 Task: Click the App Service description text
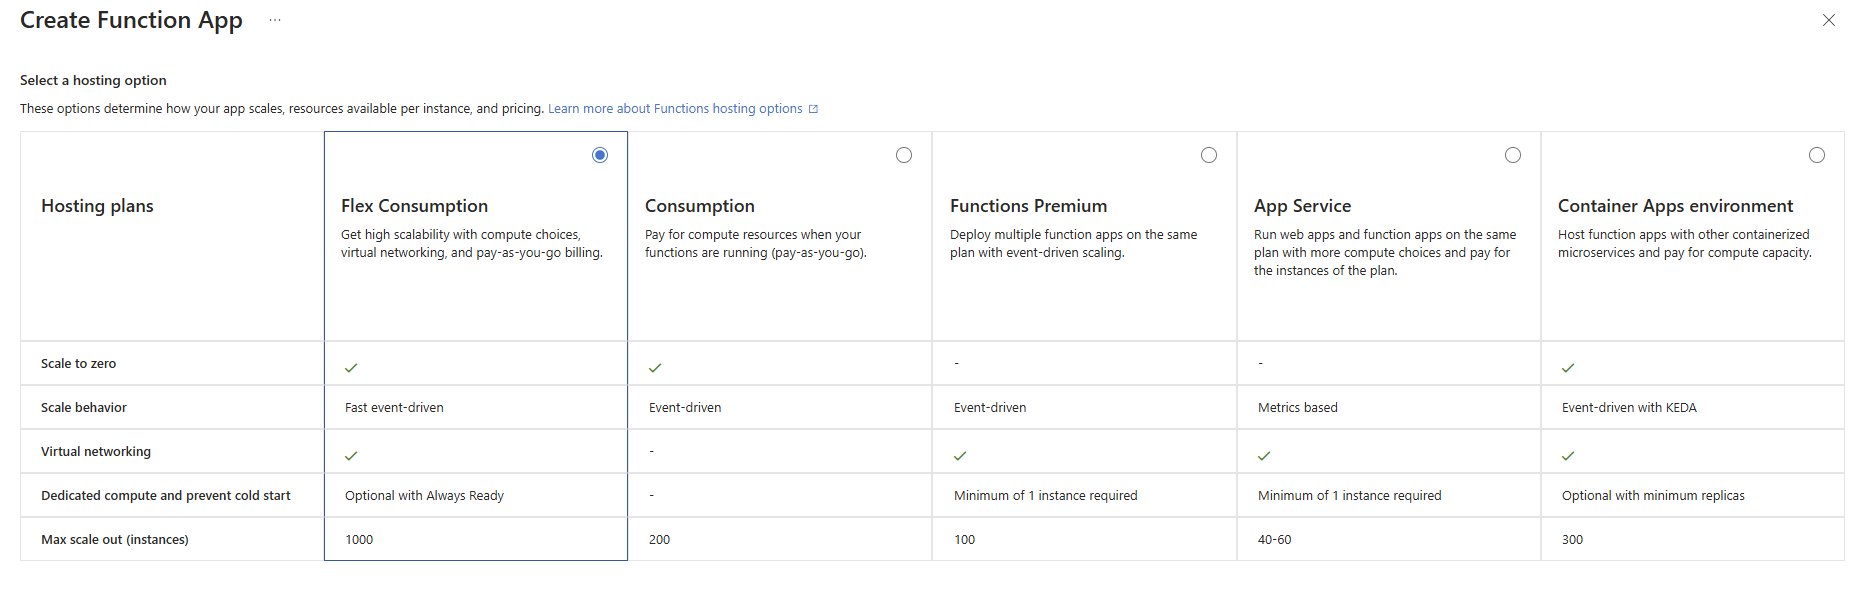click(x=1385, y=253)
